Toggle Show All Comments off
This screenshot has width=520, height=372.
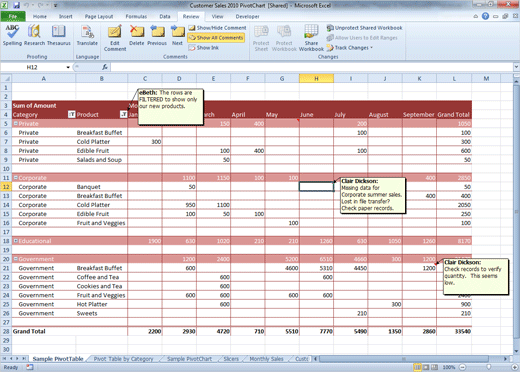pos(216,38)
